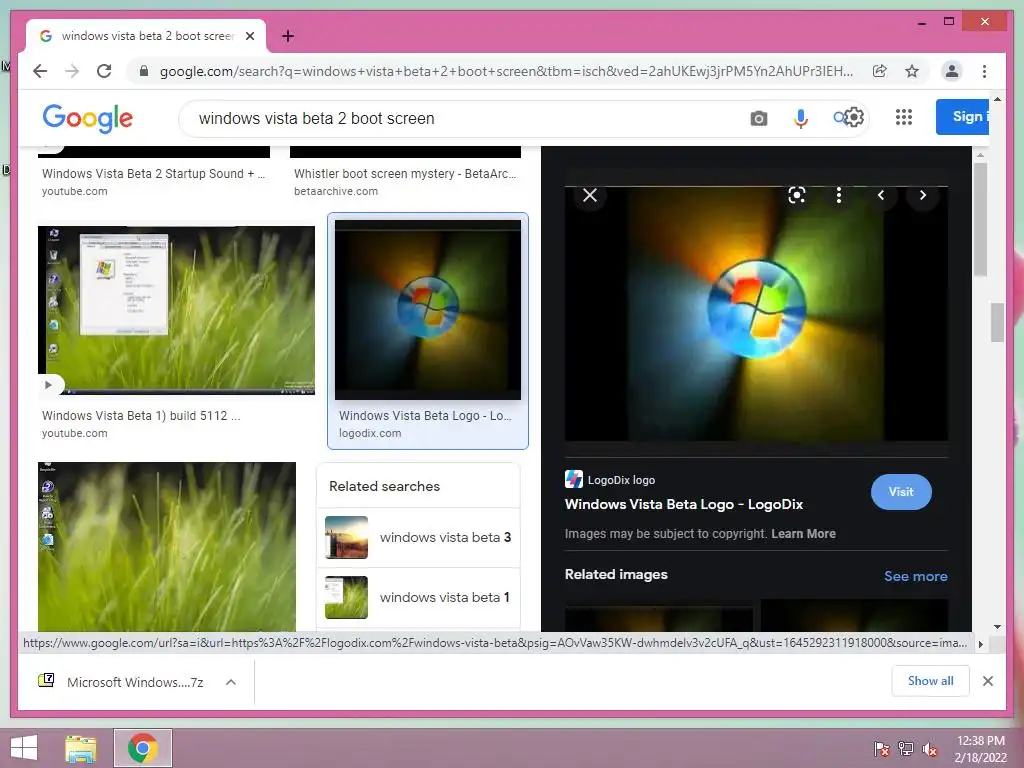Open first related image thumbnail in panel

[x=658, y=618]
